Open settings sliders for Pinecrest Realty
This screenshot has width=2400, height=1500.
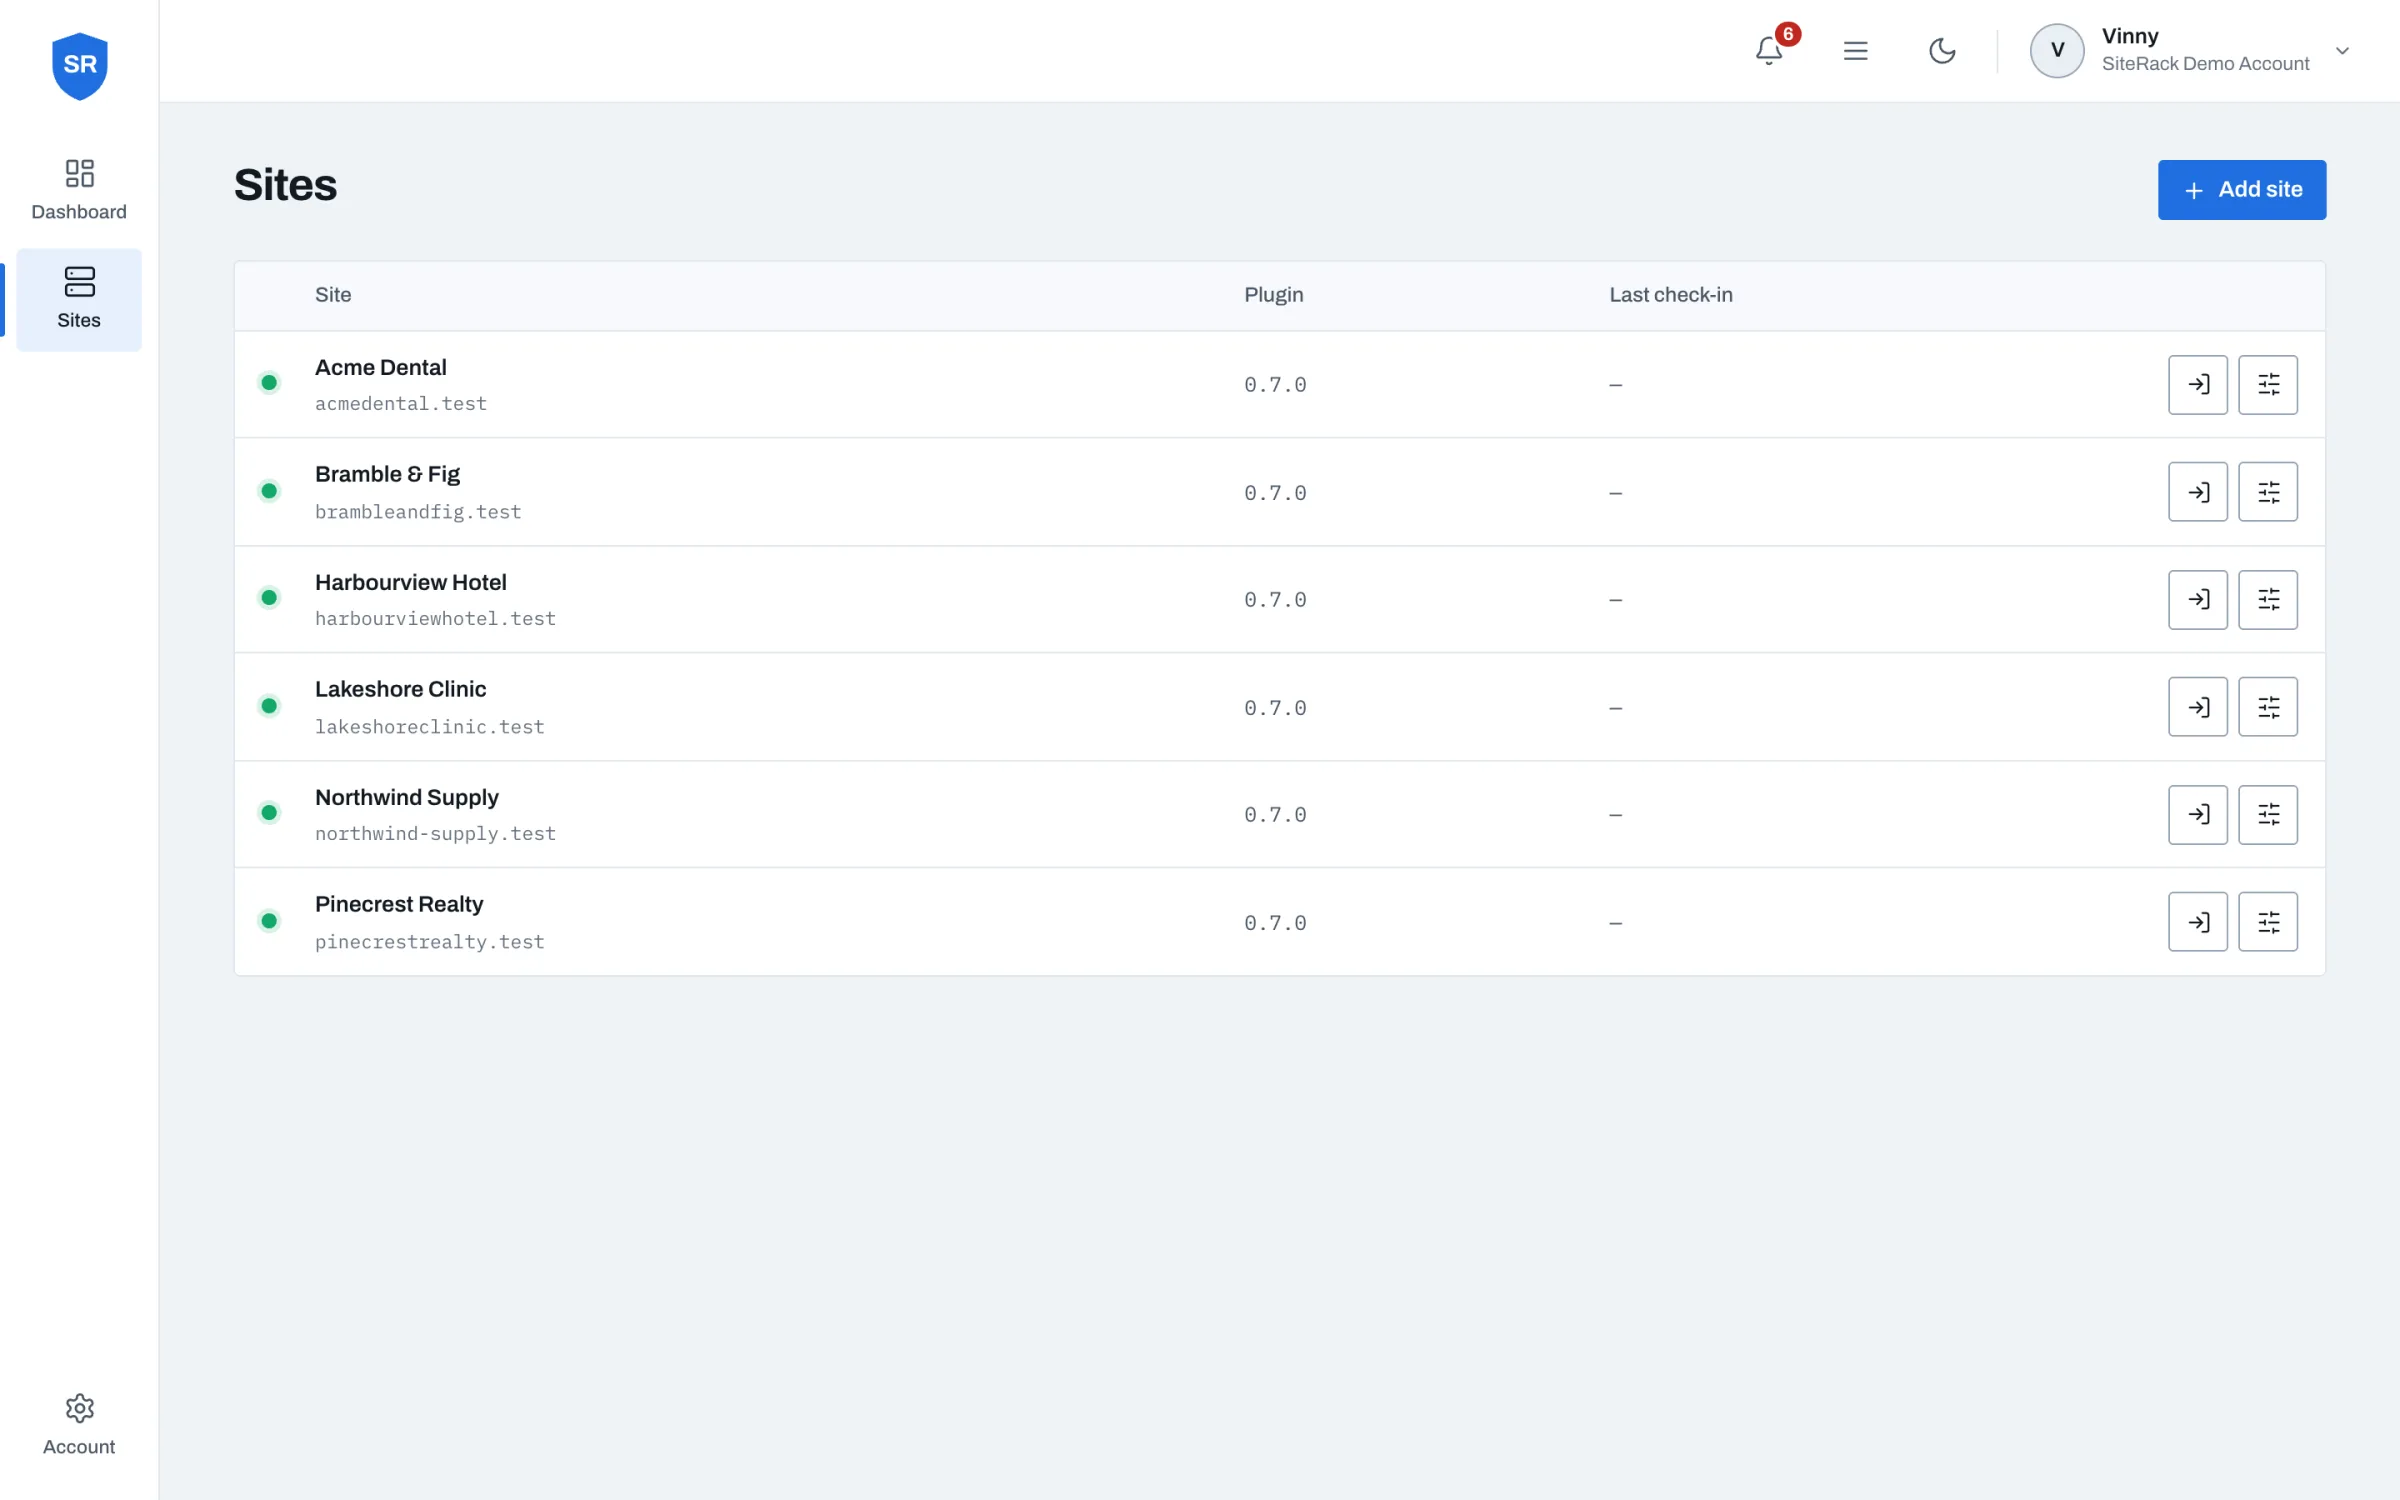(2267, 922)
